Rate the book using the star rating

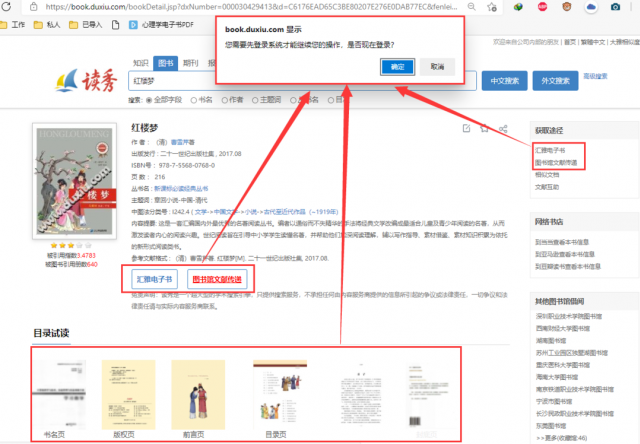pos(71,245)
